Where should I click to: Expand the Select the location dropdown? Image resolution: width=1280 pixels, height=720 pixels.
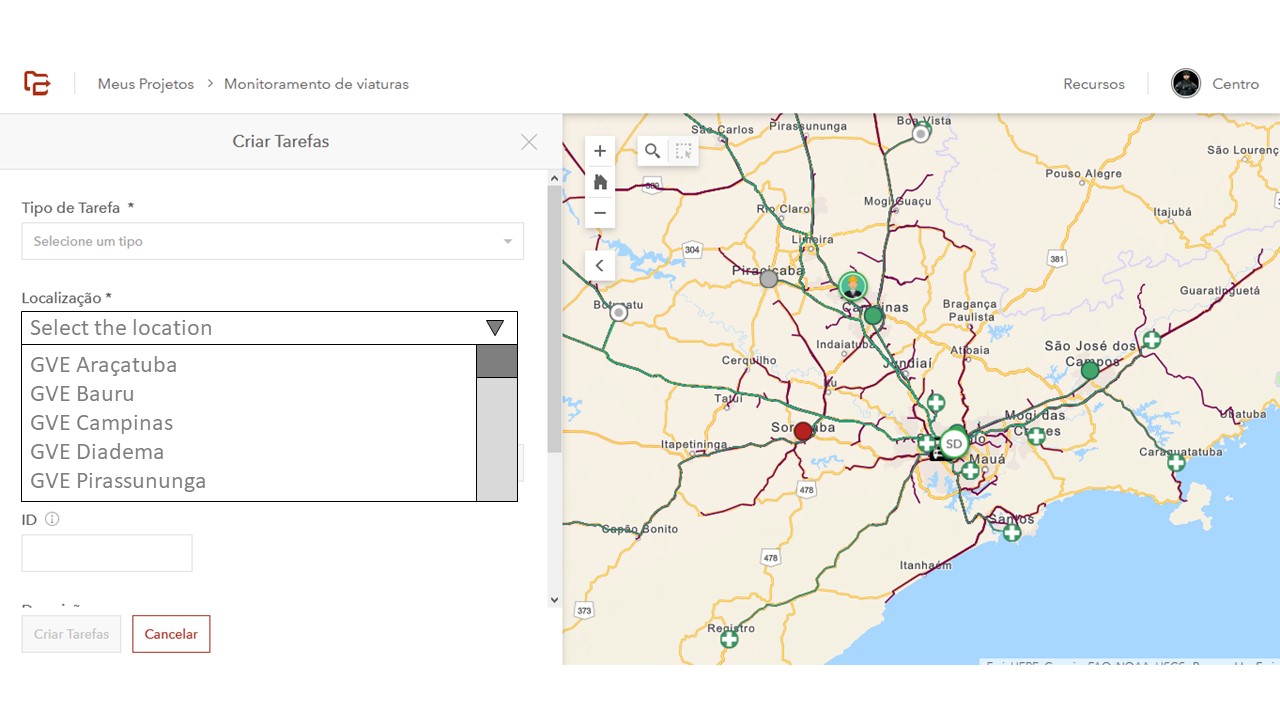pyautogui.click(x=270, y=328)
